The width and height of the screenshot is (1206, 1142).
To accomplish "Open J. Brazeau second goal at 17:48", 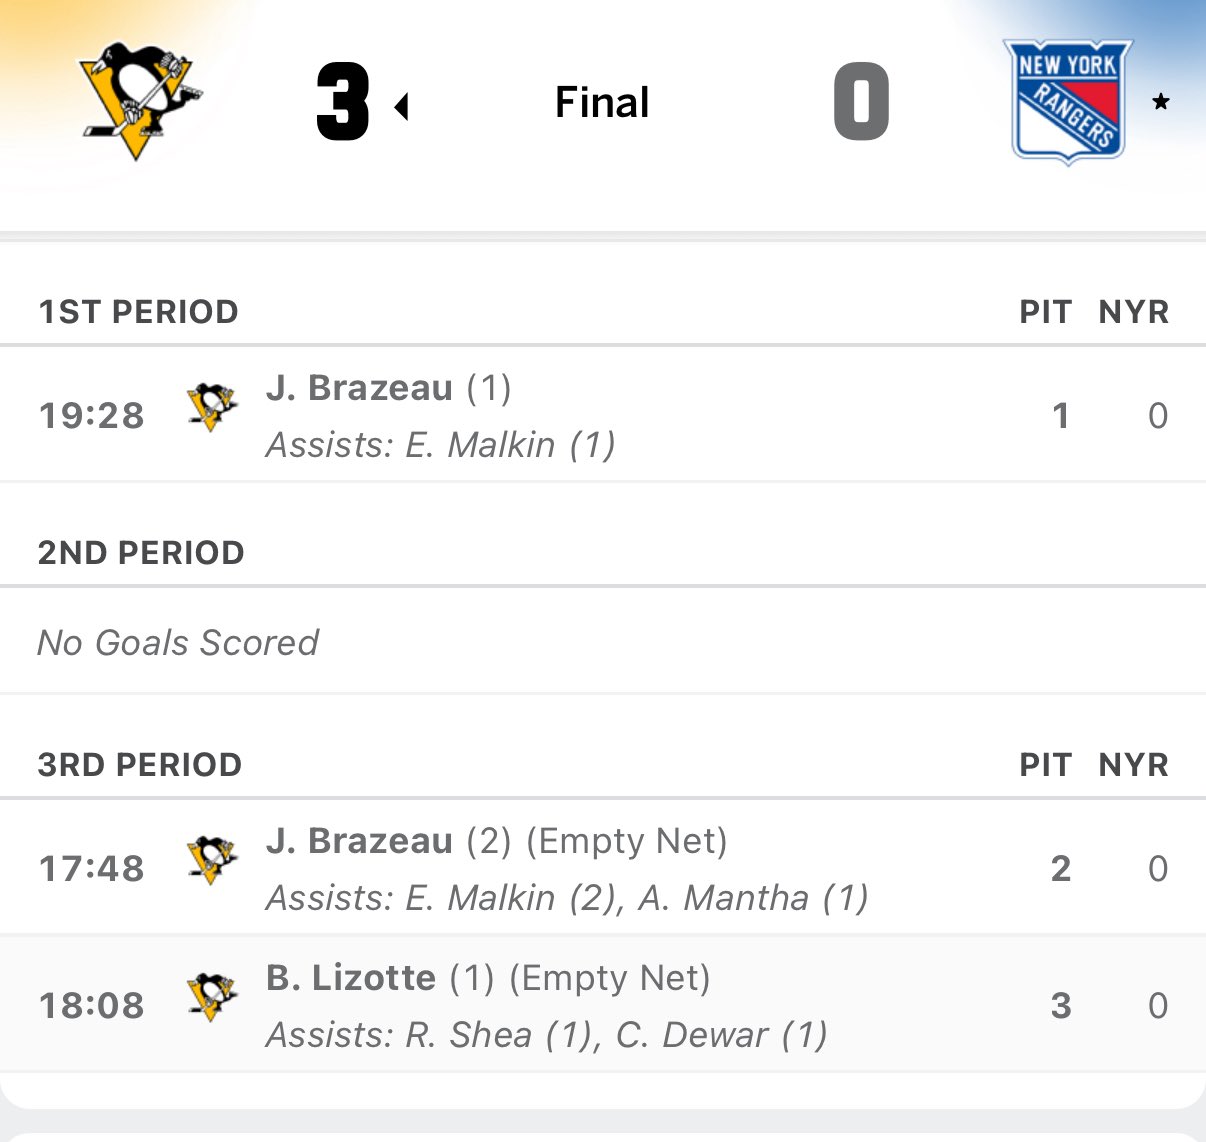I will tap(360, 841).
